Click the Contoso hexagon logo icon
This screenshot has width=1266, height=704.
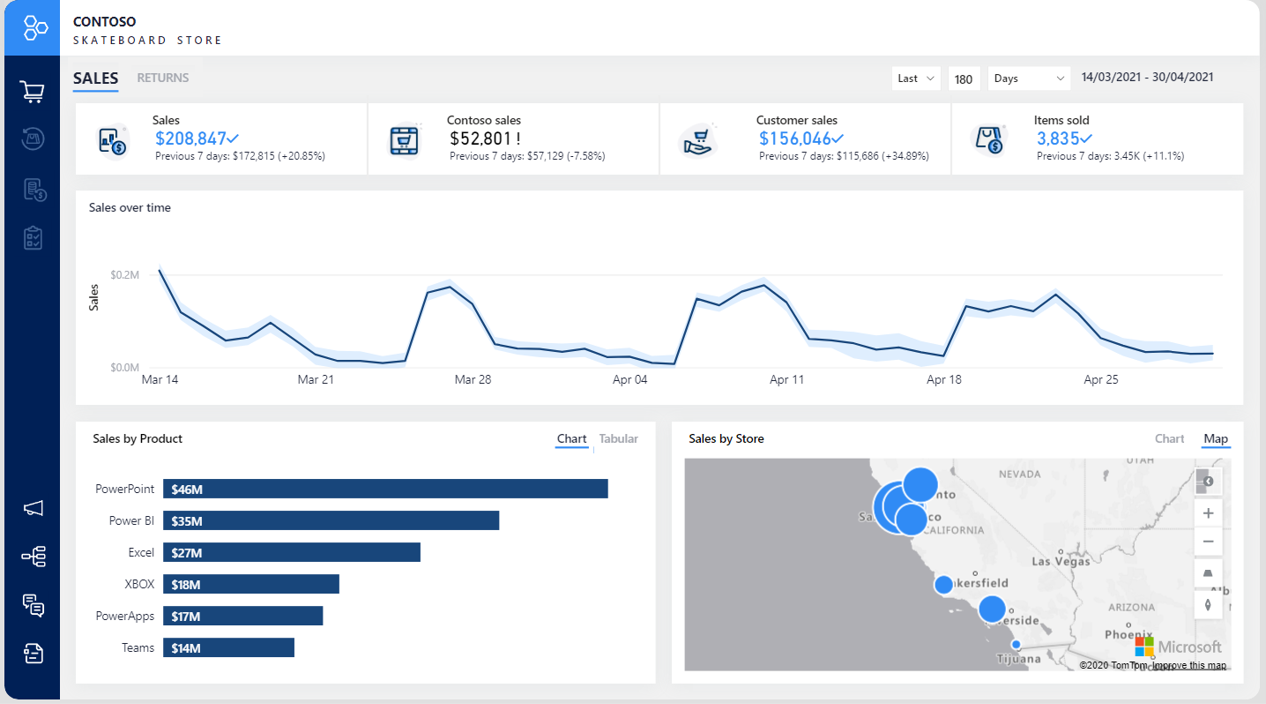point(35,28)
